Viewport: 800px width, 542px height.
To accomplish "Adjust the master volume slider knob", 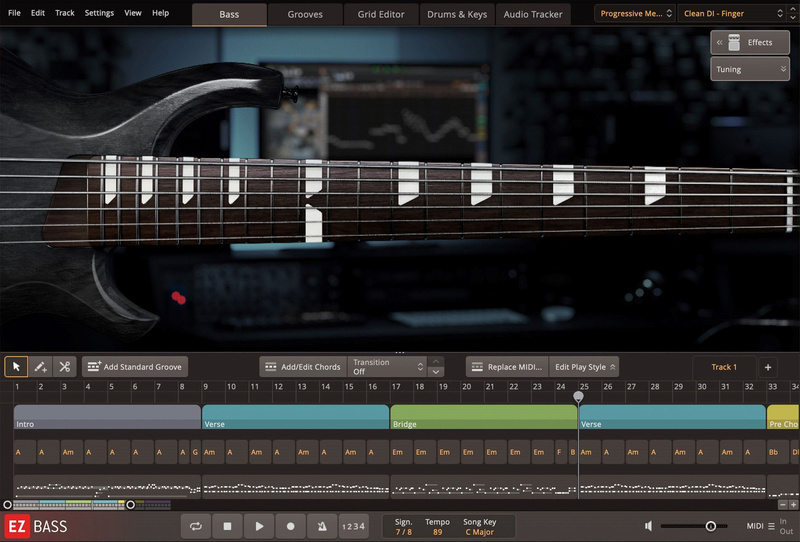I will tap(710, 526).
